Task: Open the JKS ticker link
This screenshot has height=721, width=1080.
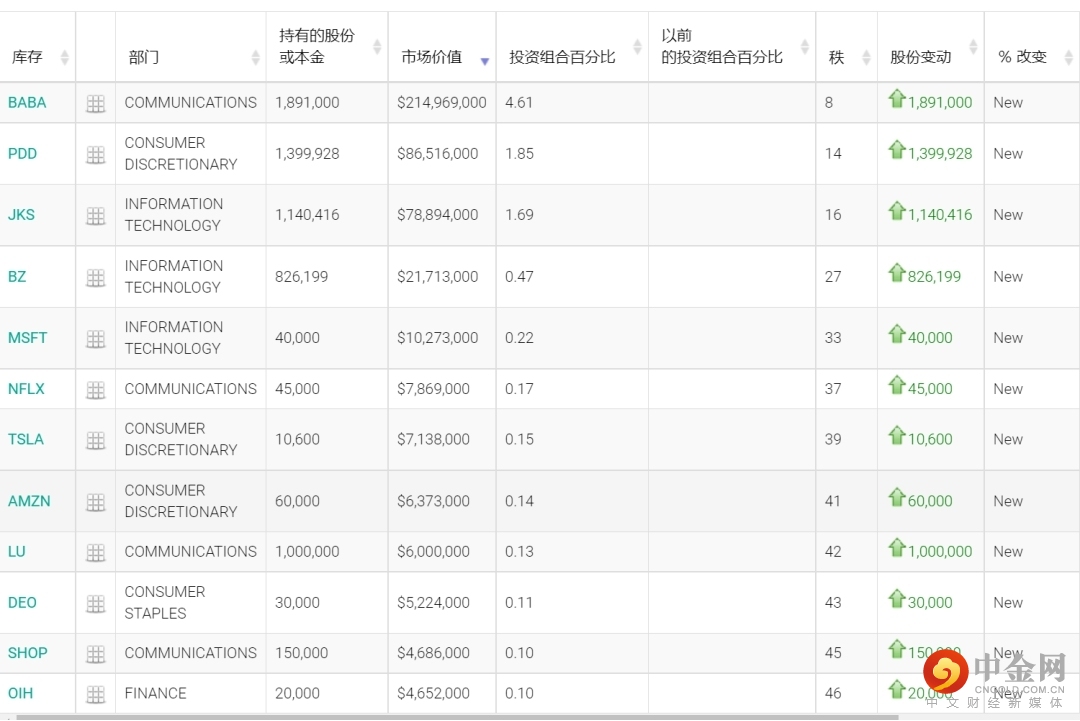Action: 21,215
